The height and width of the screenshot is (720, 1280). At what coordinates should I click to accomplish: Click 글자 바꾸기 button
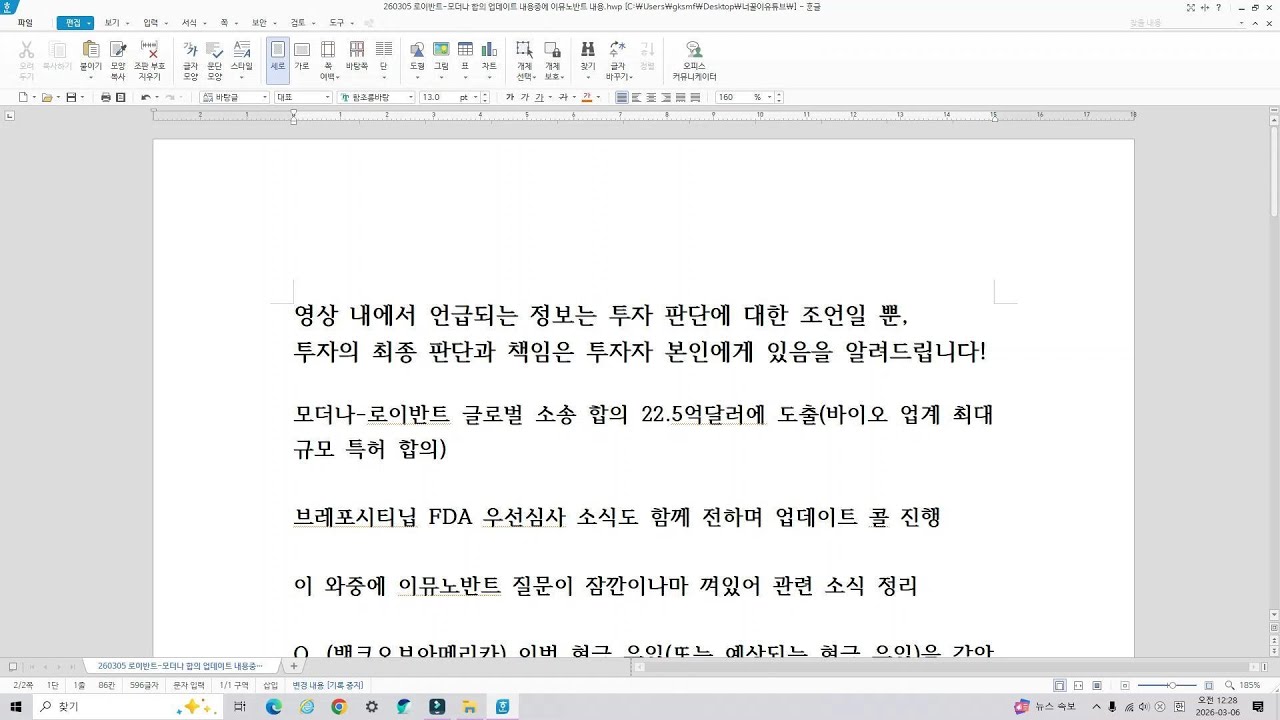coord(618,60)
